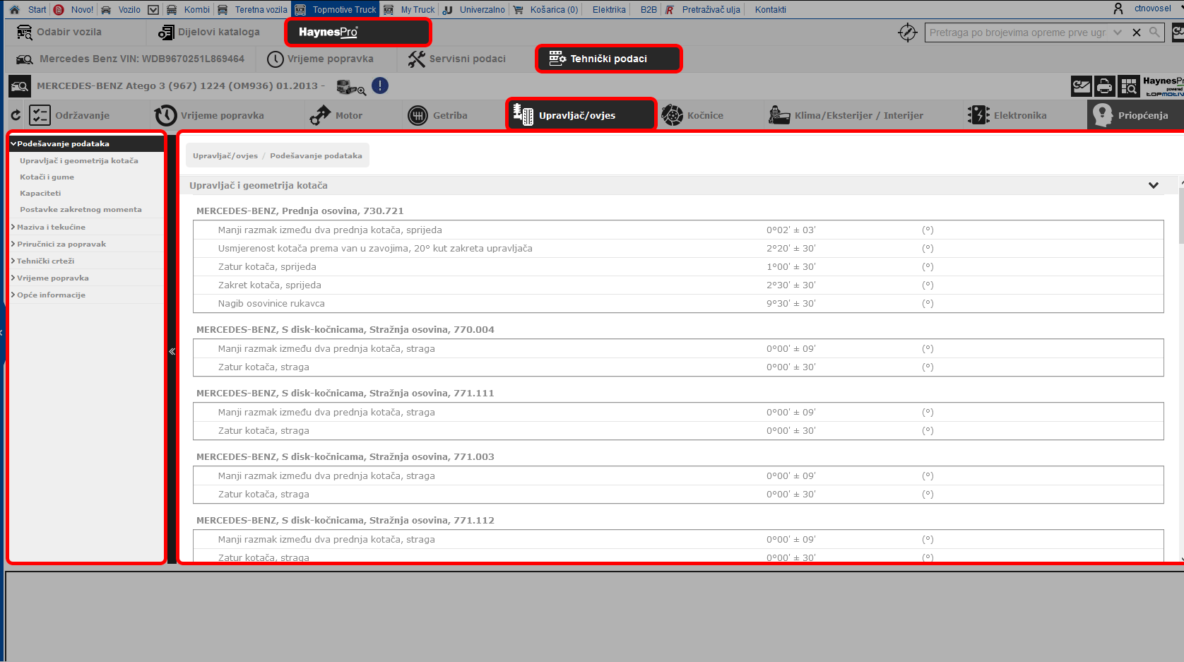Collapse the Upravljač i geometrija kotača section chevron
The image size is (1184, 662).
click(1153, 186)
